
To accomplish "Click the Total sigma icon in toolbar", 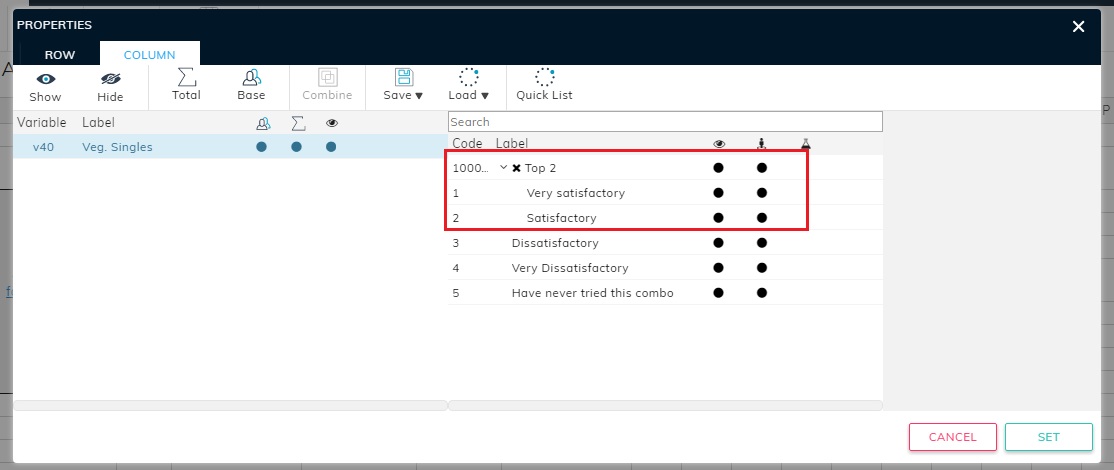I will pyautogui.click(x=186, y=77).
